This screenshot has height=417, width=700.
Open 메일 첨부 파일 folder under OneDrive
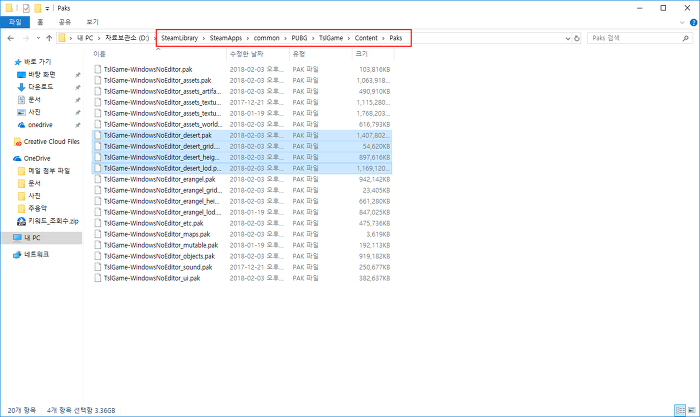point(49,171)
